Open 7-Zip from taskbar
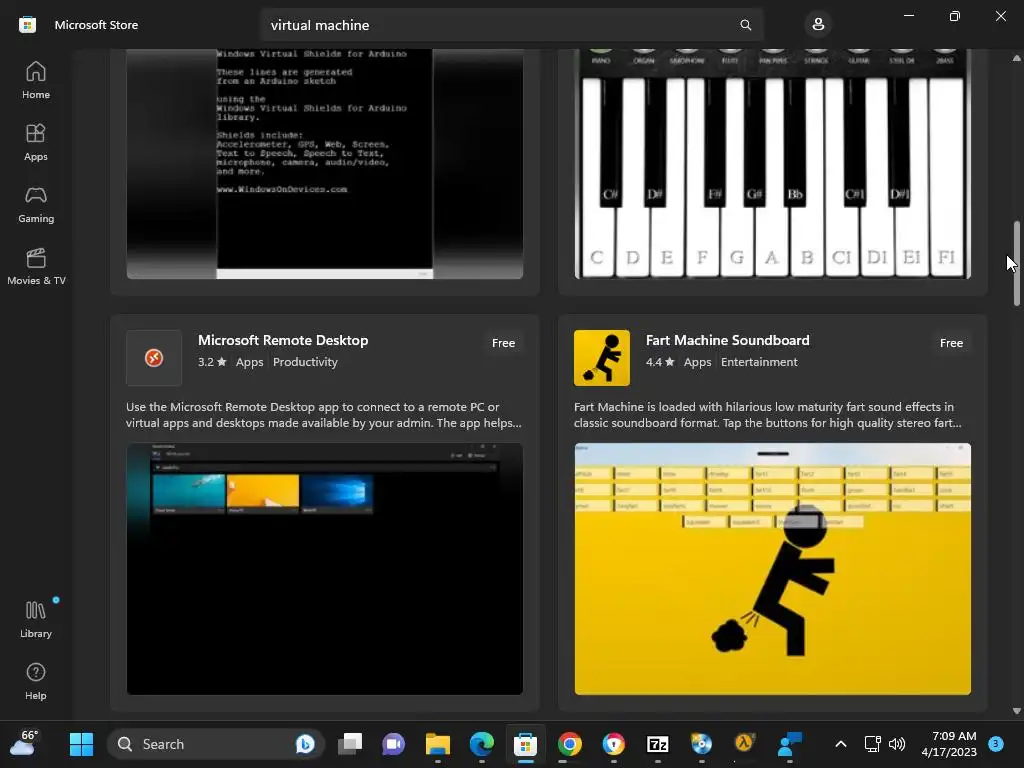The height and width of the screenshot is (768, 1024). tap(657, 744)
